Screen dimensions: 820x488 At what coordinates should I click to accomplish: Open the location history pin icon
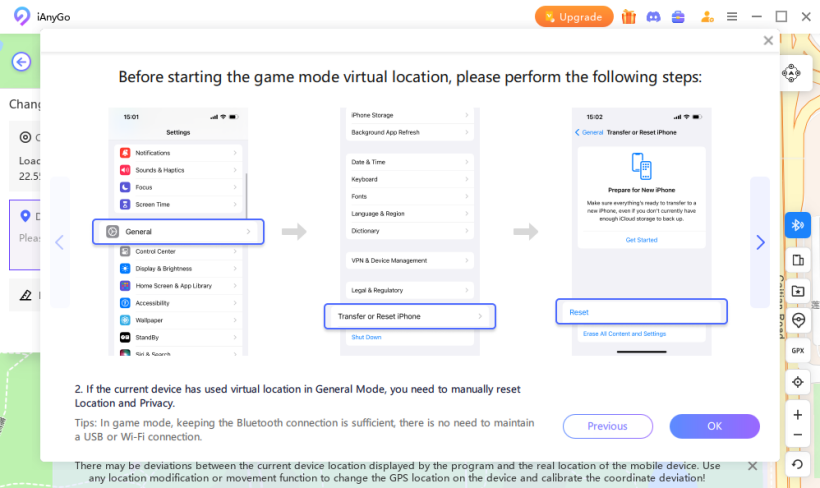(798, 320)
